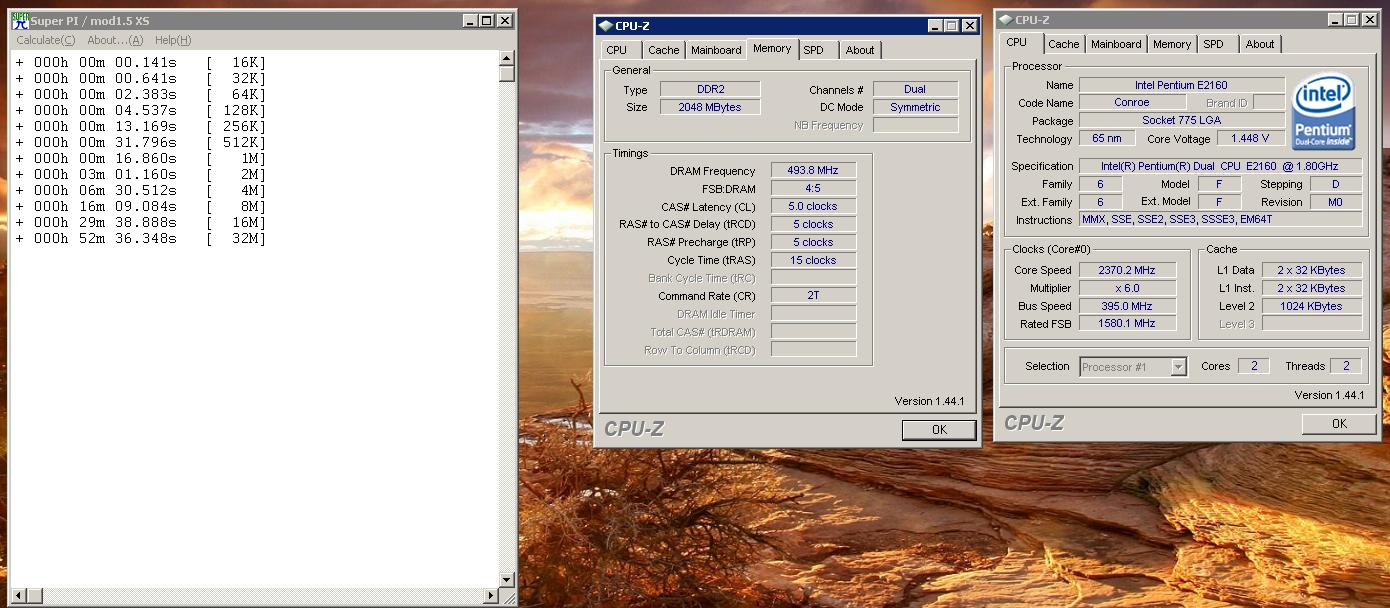Click the Package field Socket 775 LGA

(x=1181, y=120)
